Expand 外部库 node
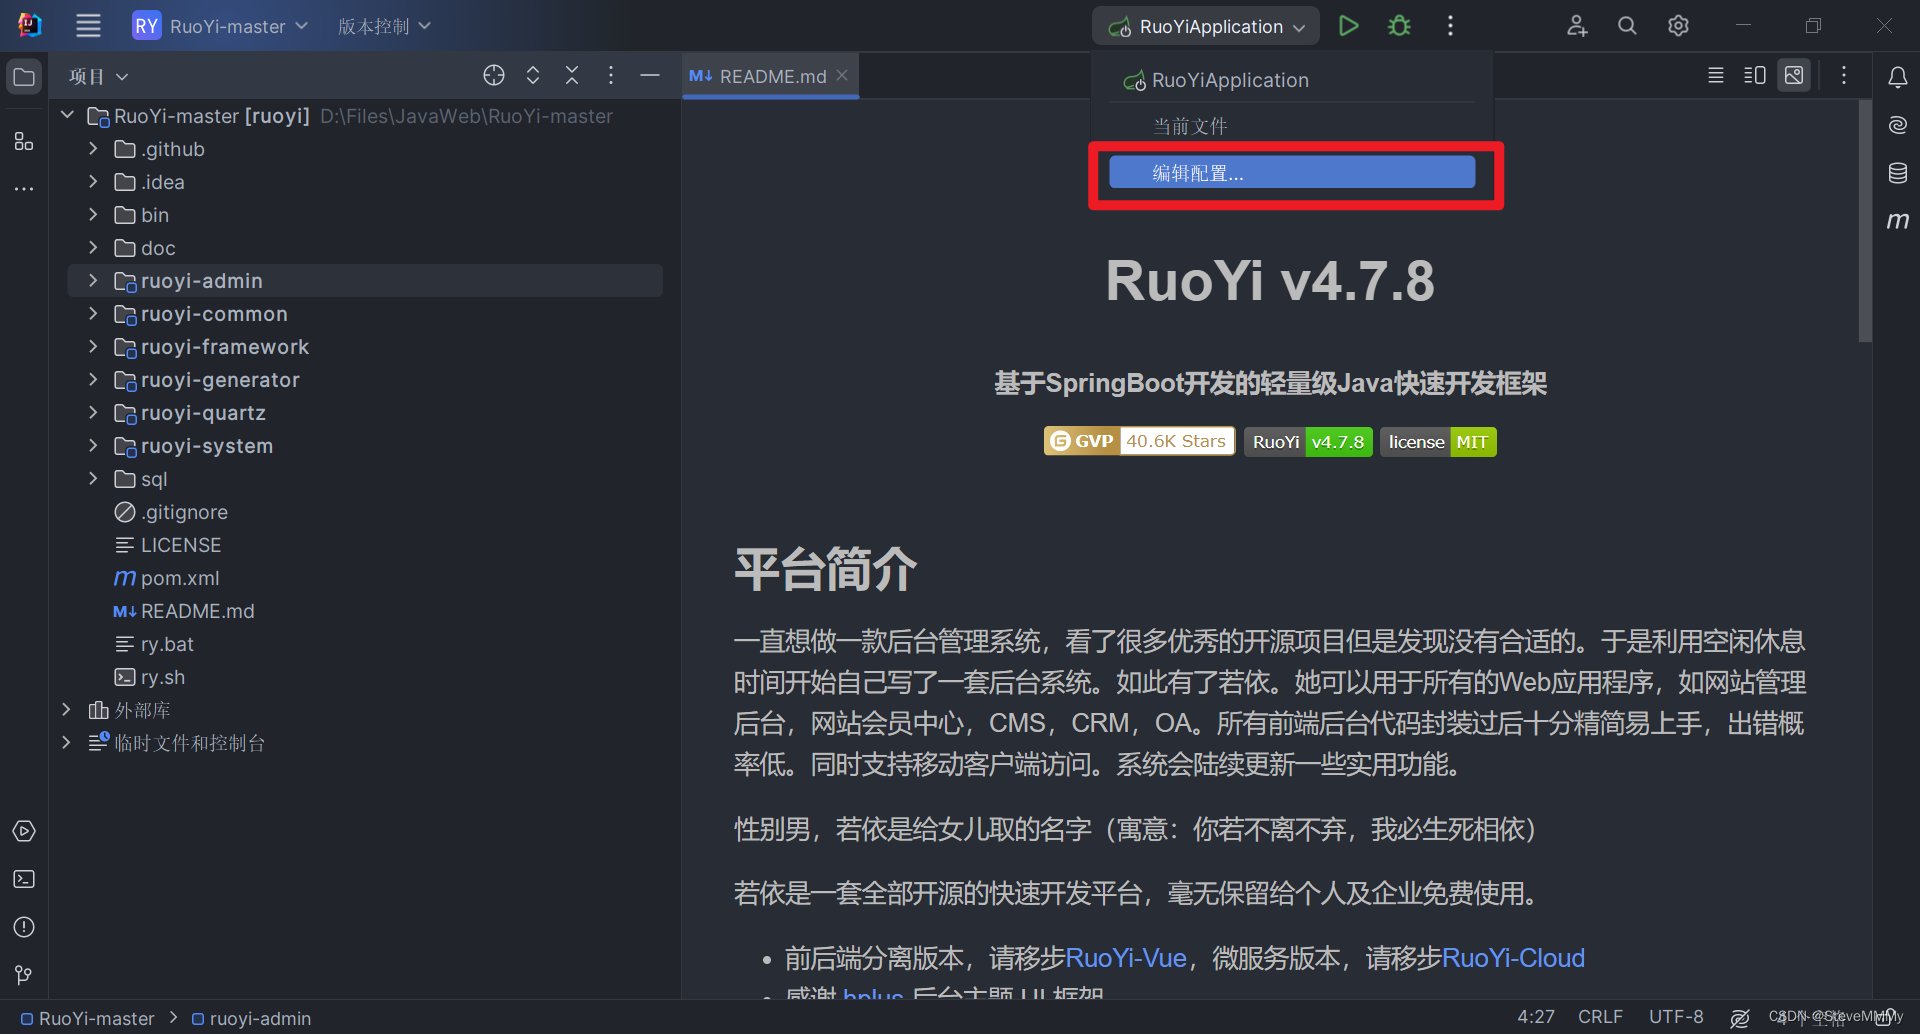 pyautogui.click(x=67, y=710)
